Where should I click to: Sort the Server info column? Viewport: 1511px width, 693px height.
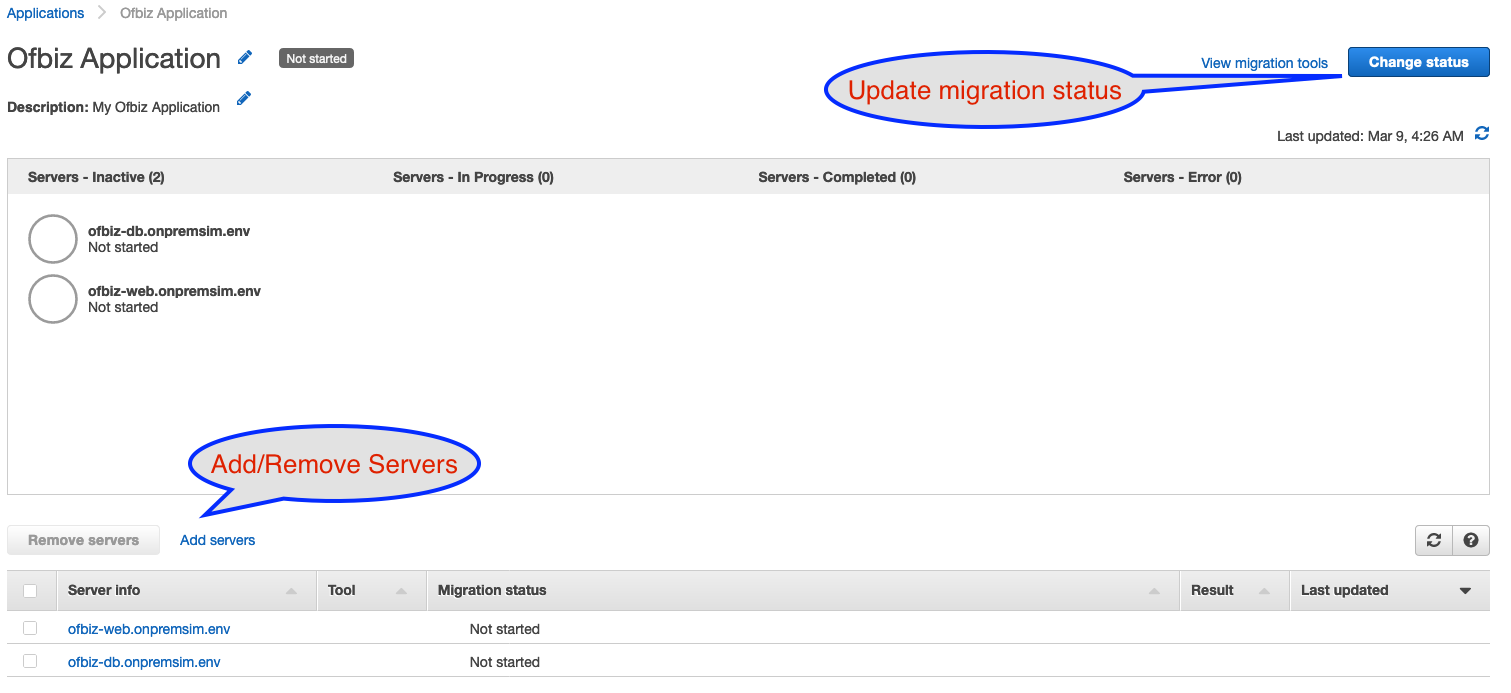291,590
